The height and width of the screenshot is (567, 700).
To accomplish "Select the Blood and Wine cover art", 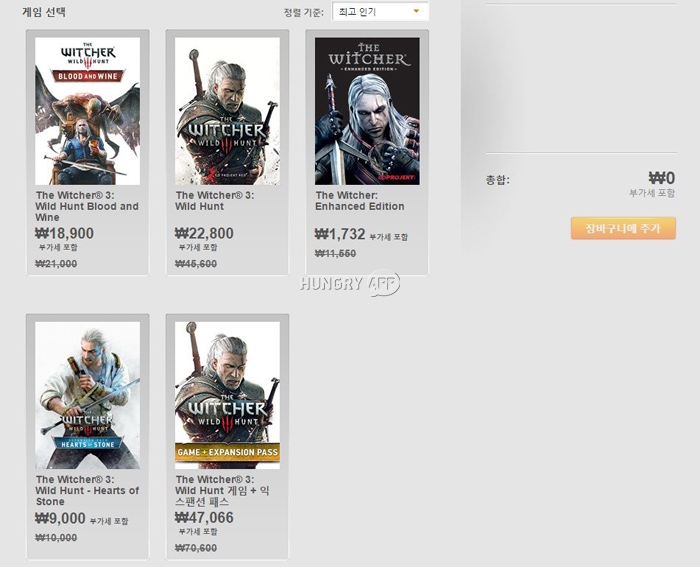I will [87, 111].
